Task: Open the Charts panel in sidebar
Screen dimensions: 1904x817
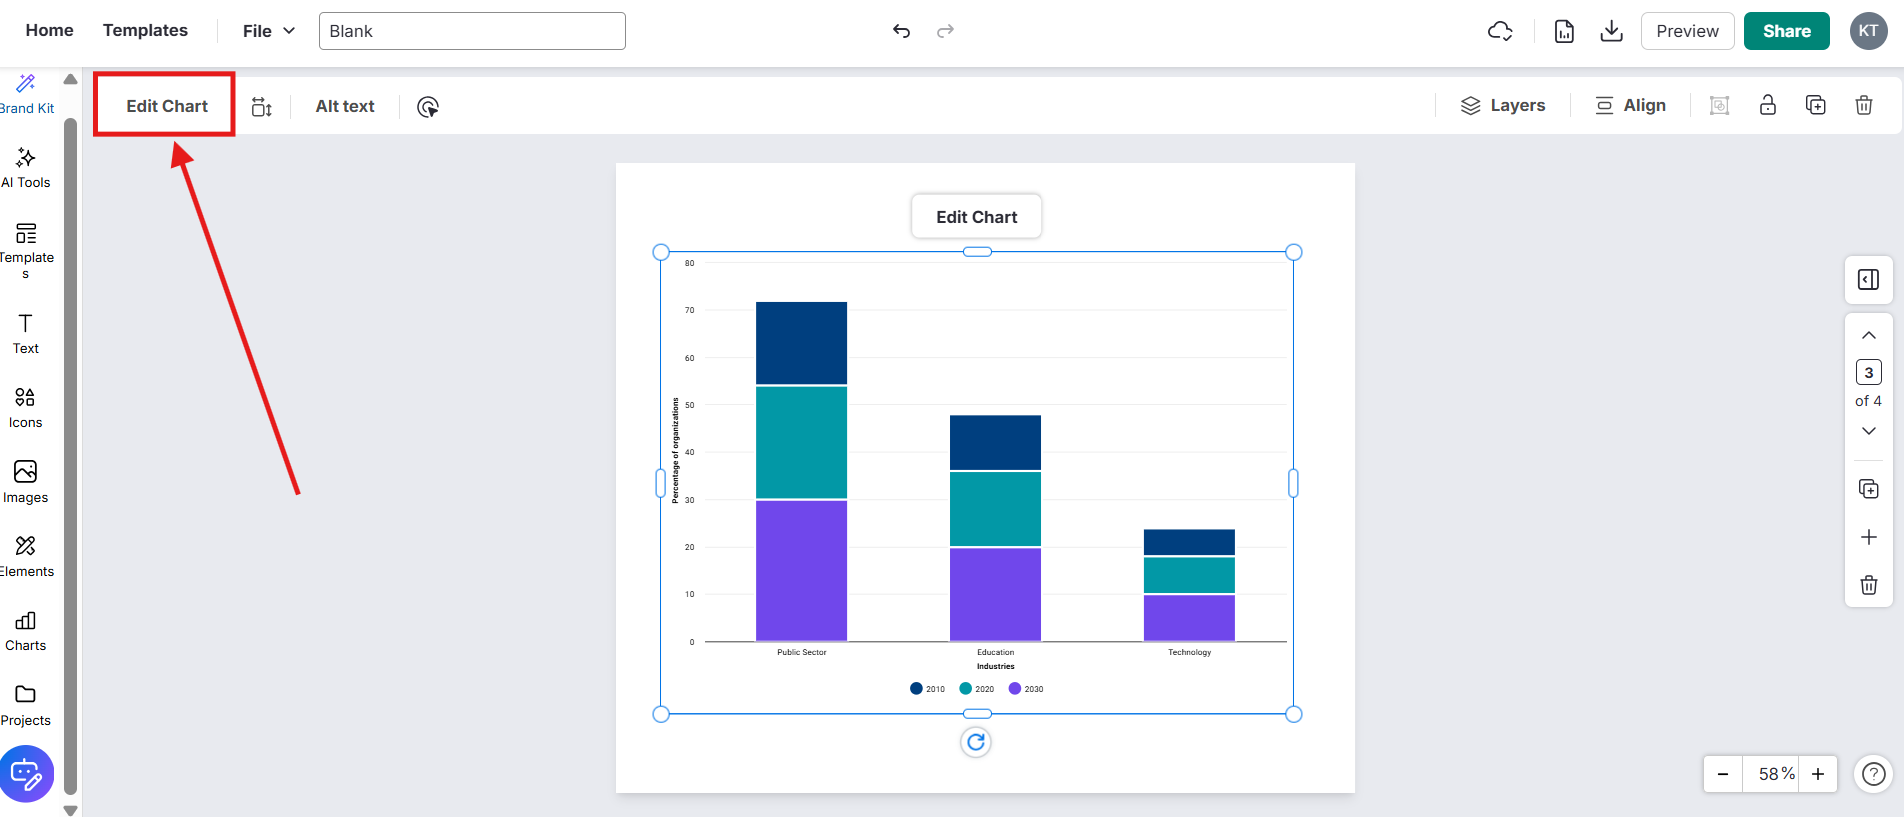Action: pyautogui.click(x=26, y=631)
